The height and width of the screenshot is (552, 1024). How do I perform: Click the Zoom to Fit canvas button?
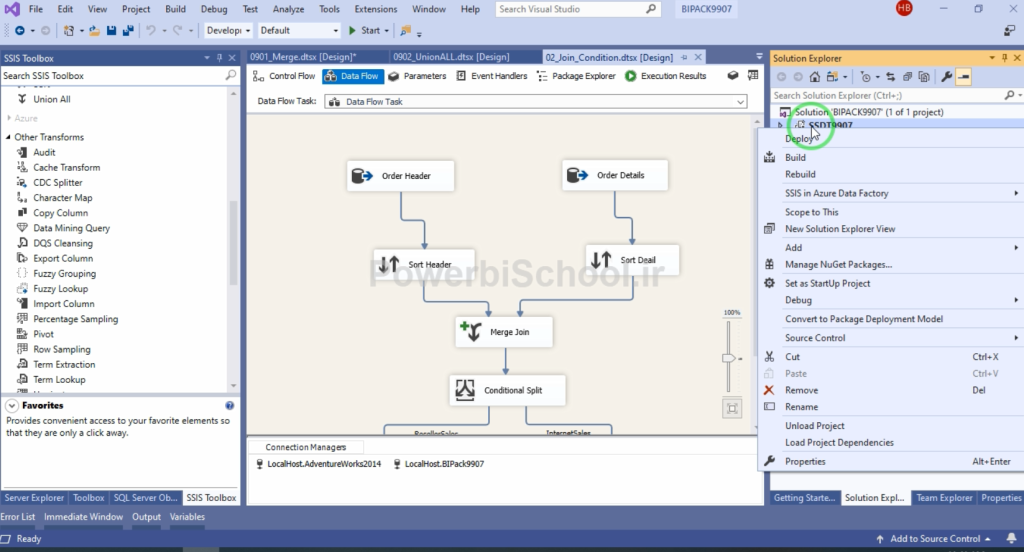click(x=733, y=408)
